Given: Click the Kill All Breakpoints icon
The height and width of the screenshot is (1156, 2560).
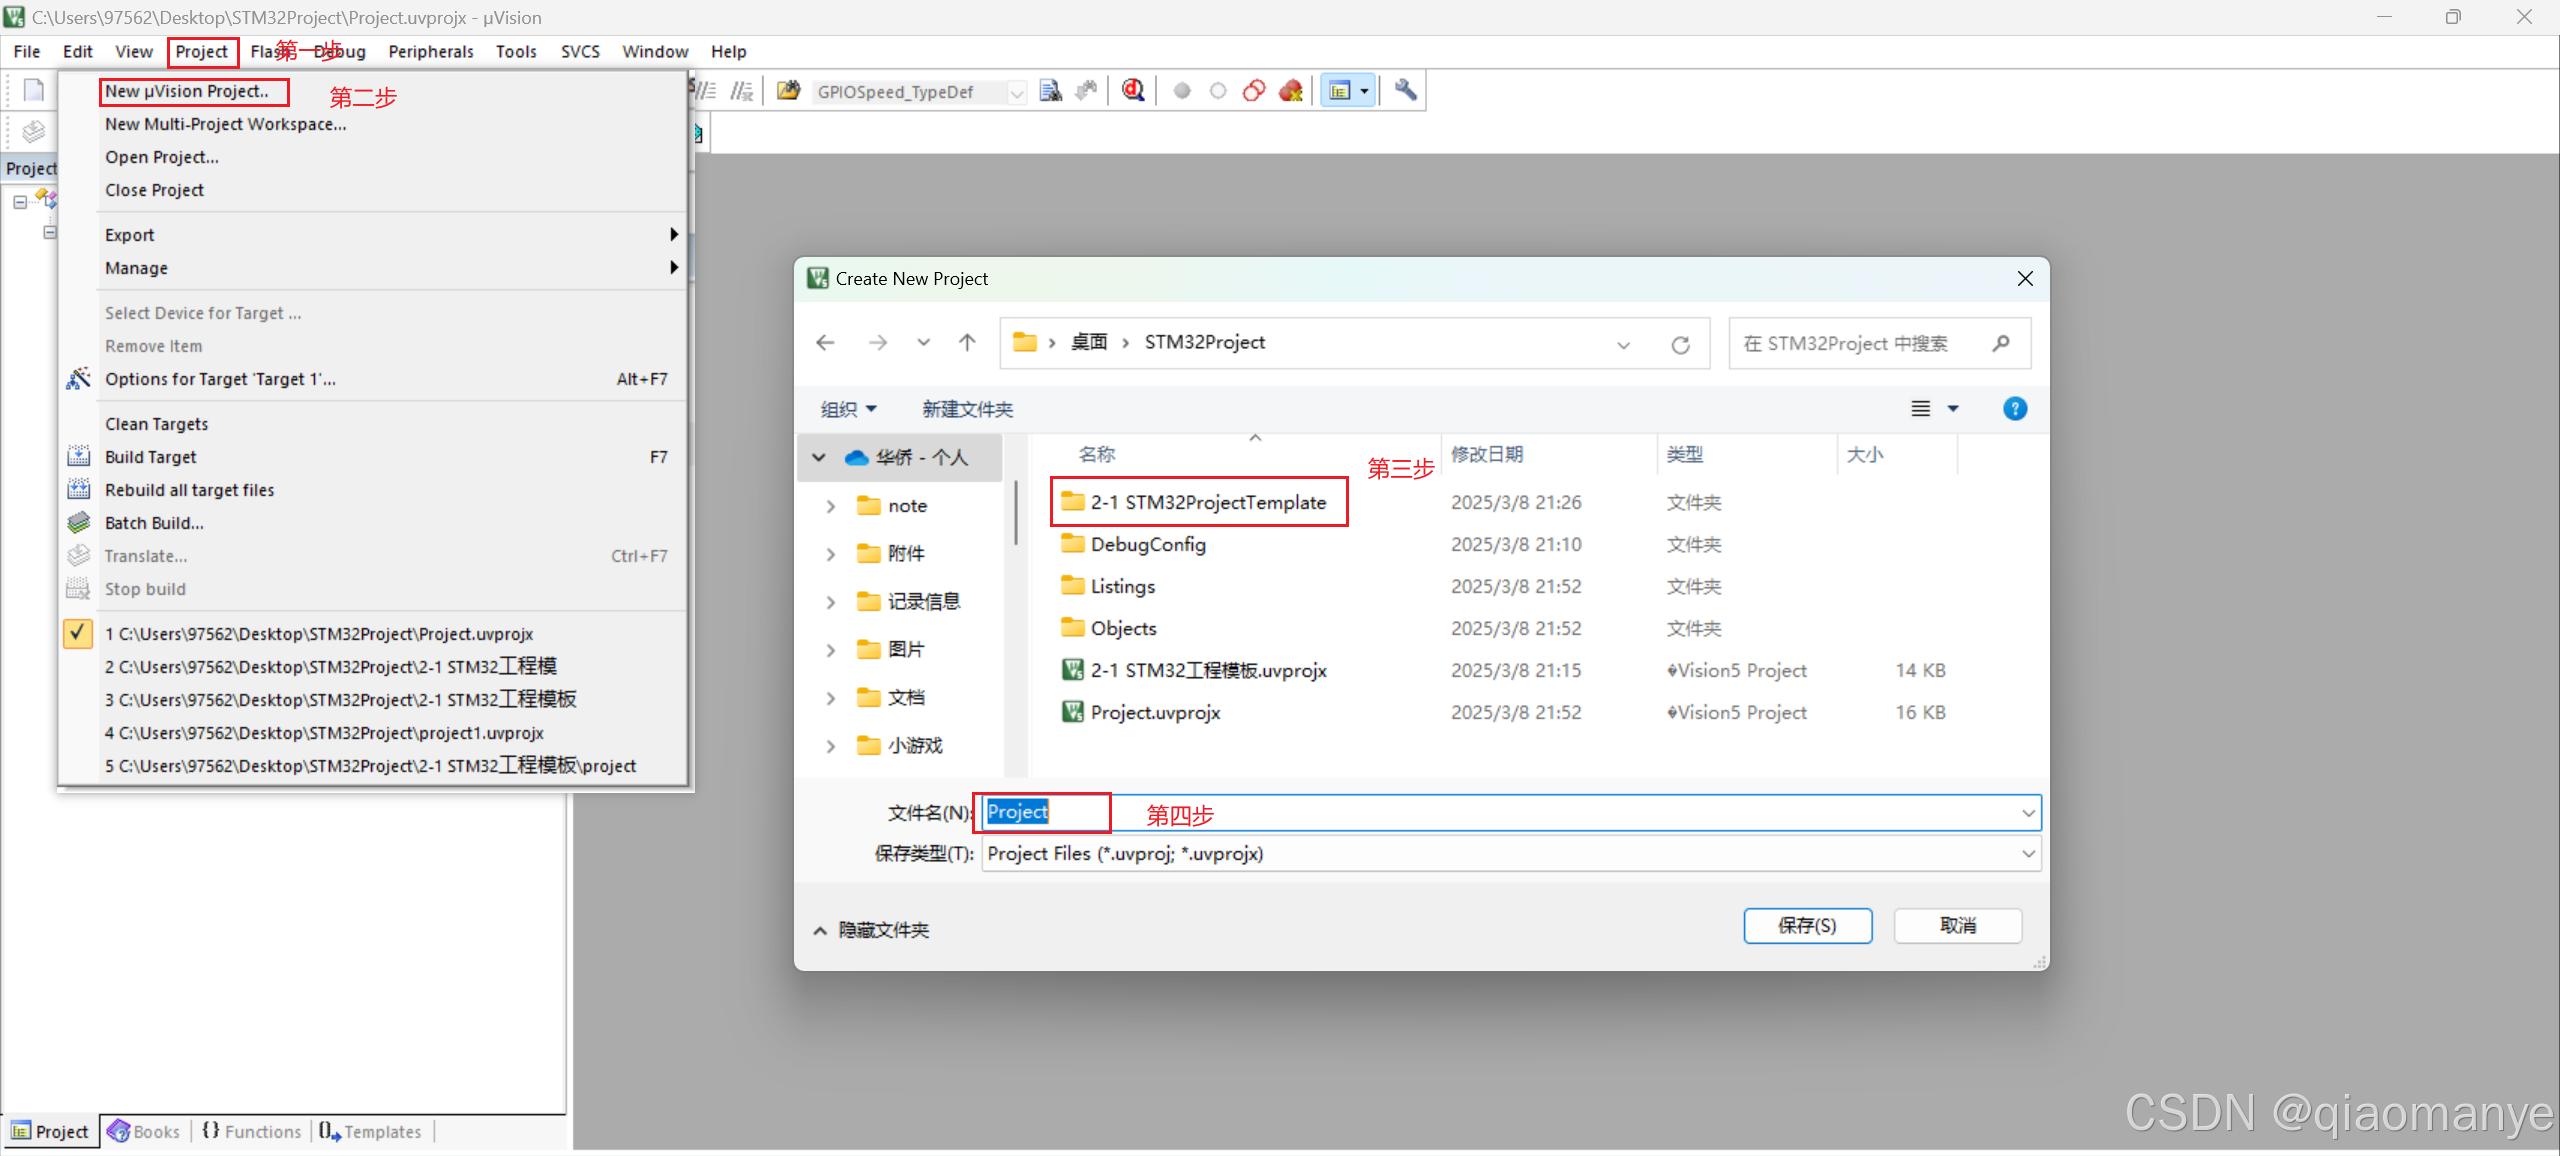Looking at the screenshot, I should pos(1291,91).
